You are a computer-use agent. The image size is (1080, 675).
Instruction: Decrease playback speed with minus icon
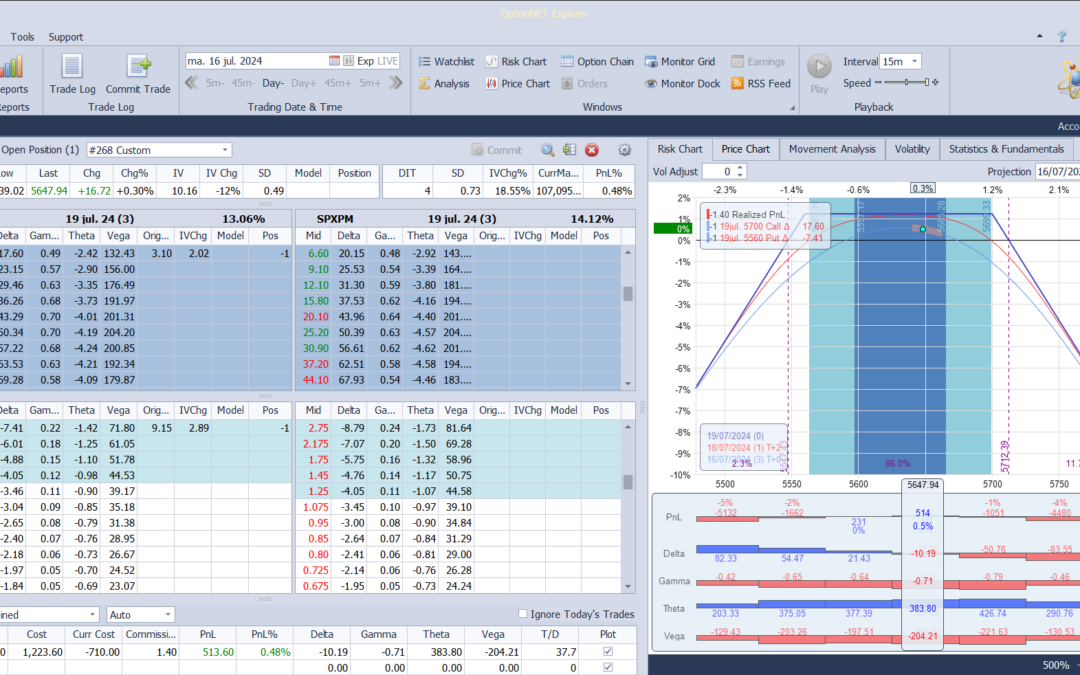tap(878, 83)
